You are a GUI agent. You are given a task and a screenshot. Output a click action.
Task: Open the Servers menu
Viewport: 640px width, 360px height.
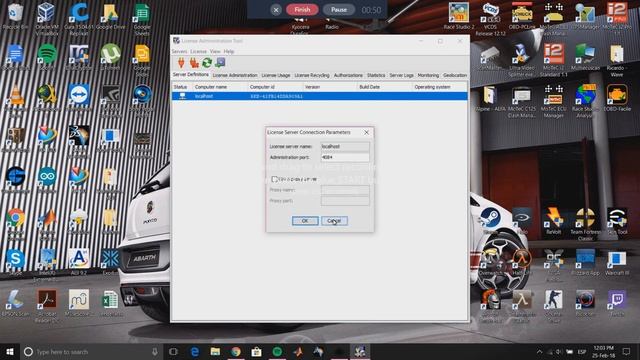[x=179, y=51]
